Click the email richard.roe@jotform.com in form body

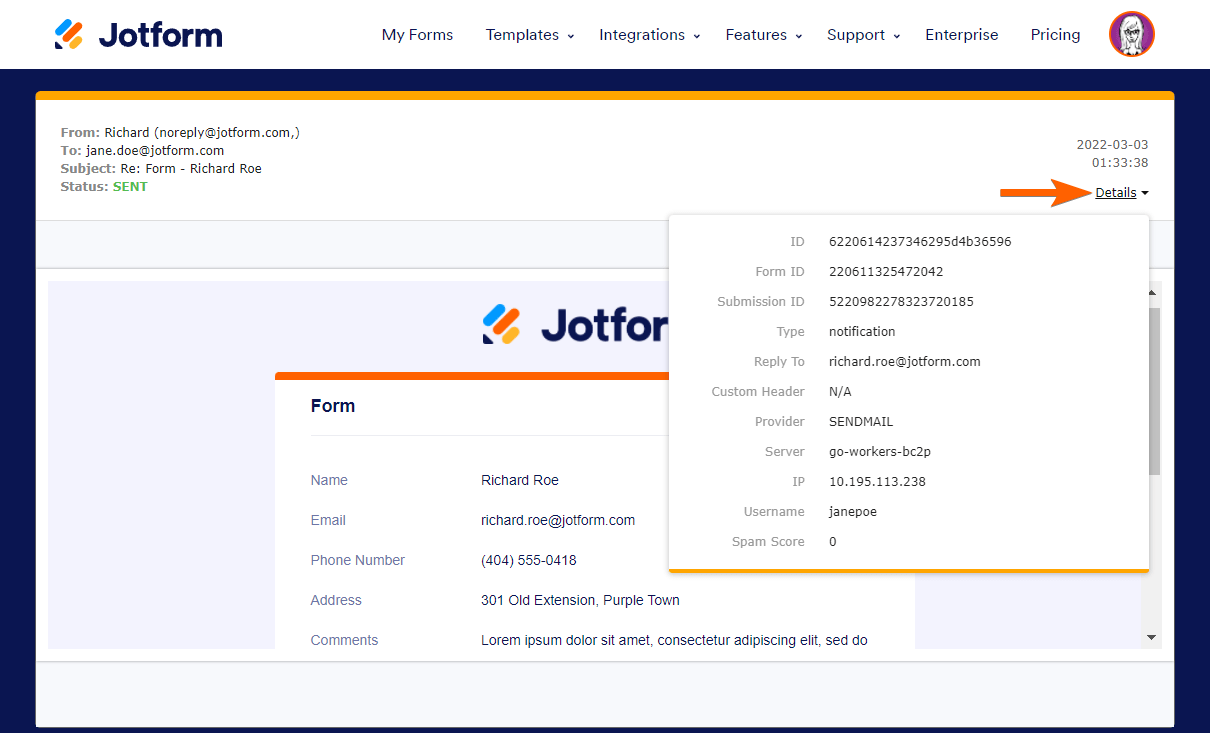point(558,521)
